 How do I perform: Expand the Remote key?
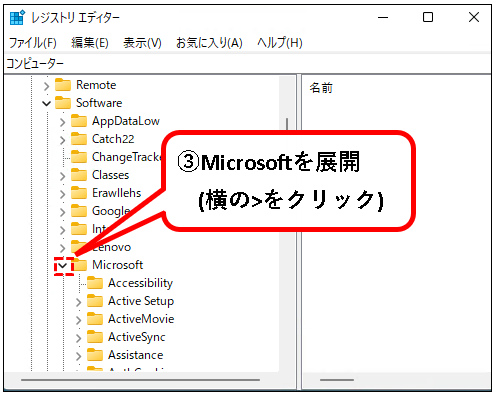(x=46, y=86)
